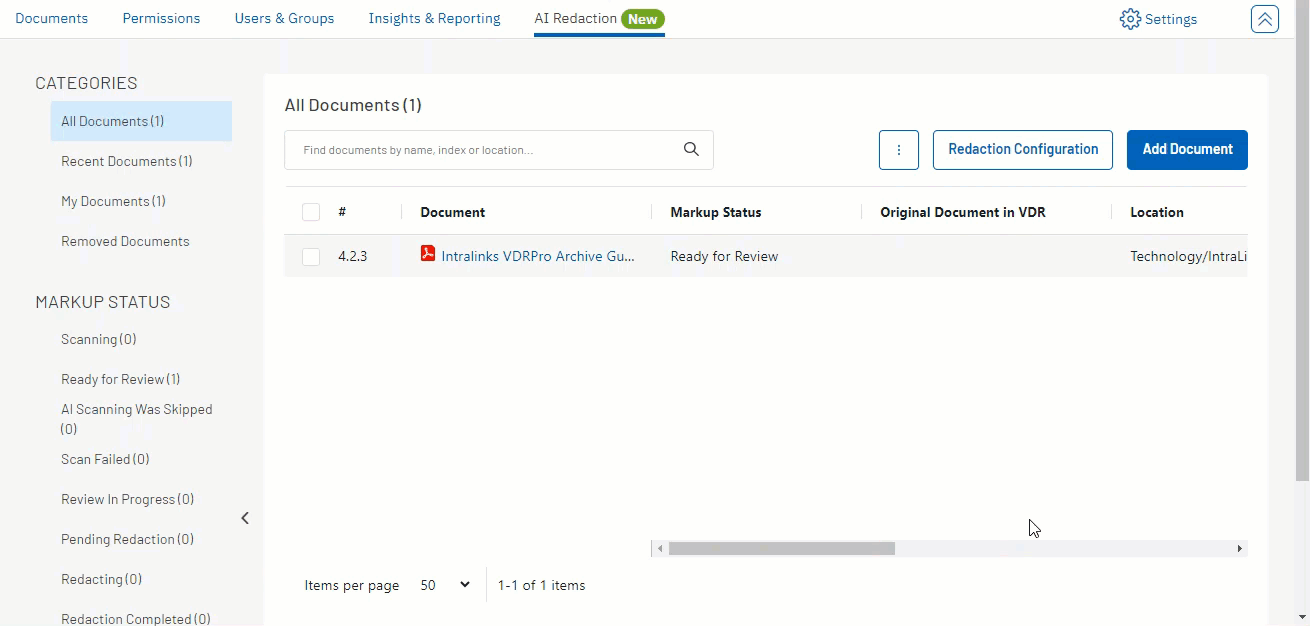This screenshot has height=626, width=1310.
Task: Click the Settings label
Action: (1171, 19)
